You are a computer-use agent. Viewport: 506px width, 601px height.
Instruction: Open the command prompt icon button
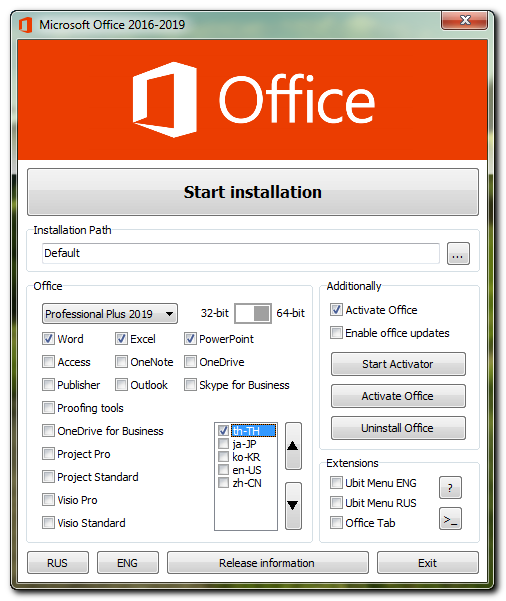450,519
